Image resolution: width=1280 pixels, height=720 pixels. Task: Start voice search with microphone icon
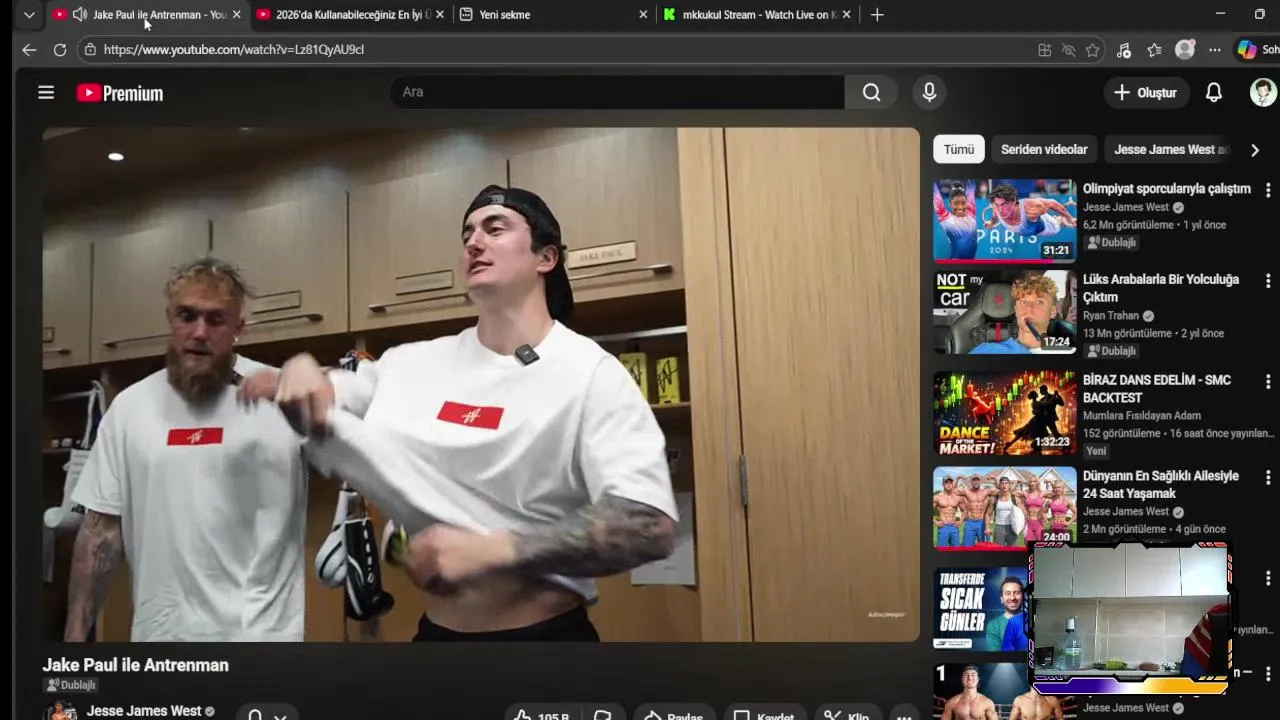(929, 92)
